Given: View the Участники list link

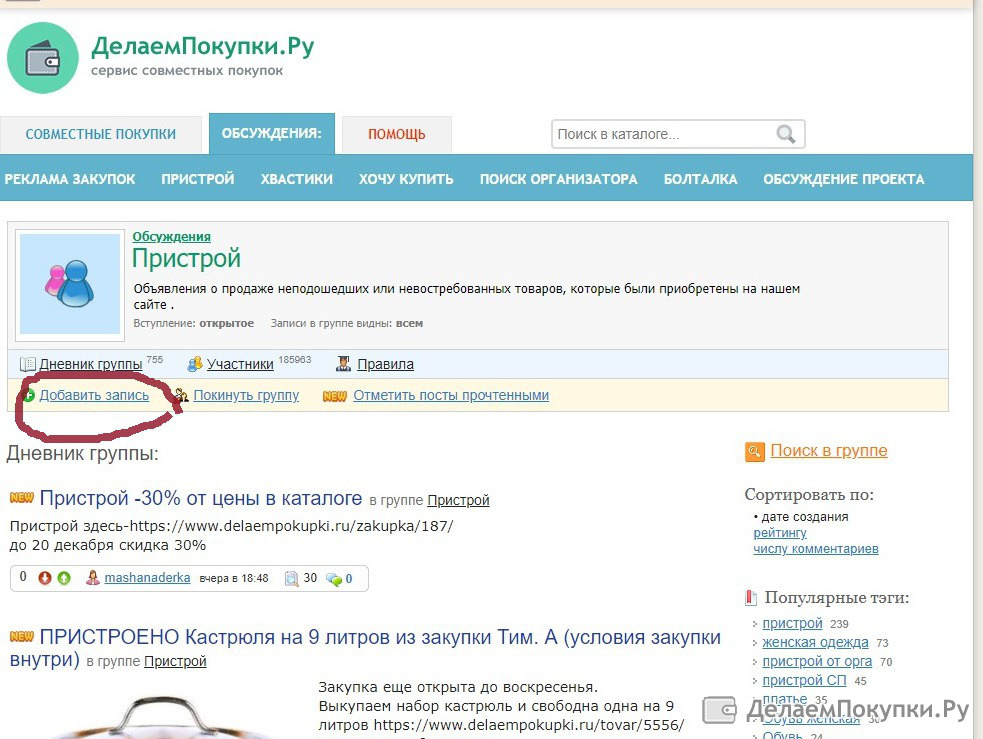Looking at the screenshot, I should [x=240, y=364].
